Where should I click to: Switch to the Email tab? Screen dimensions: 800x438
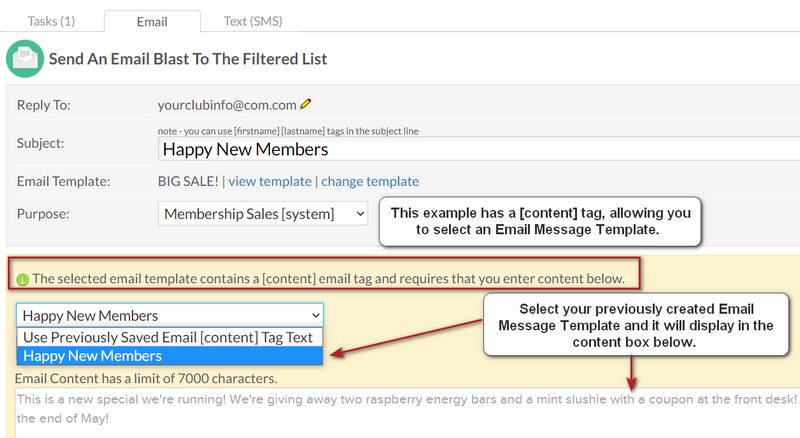pyautogui.click(x=152, y=22)
